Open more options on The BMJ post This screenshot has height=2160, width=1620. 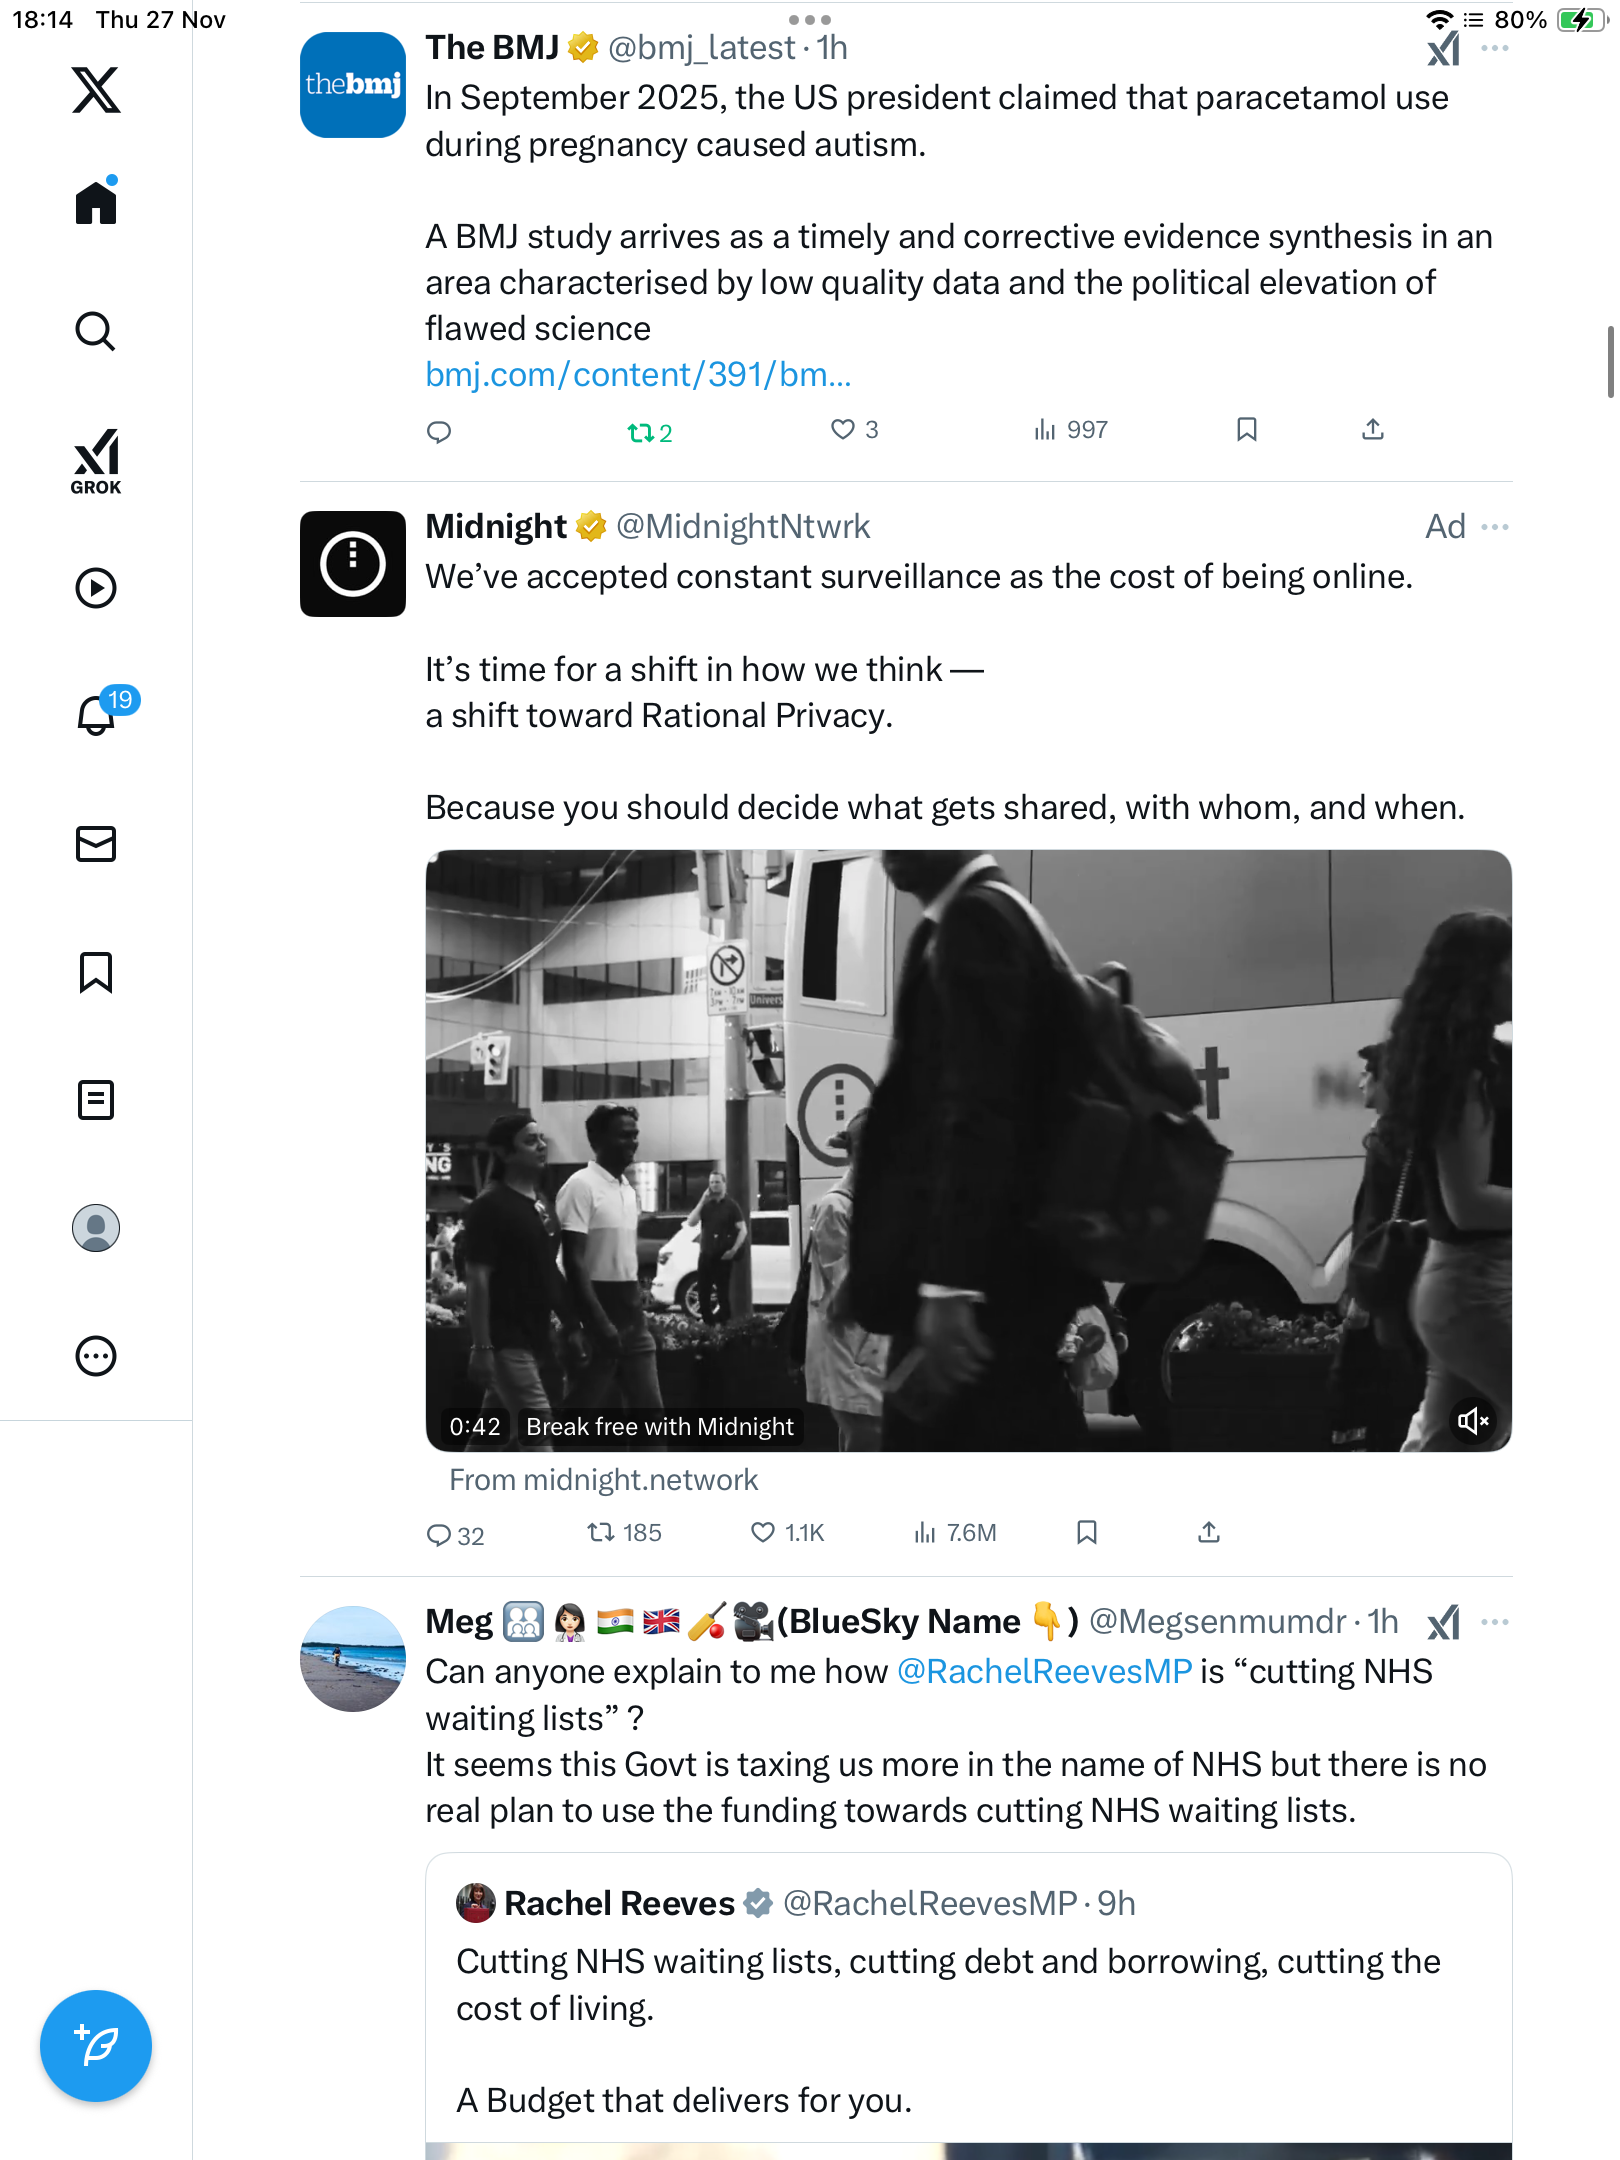tap(1495, 48)
